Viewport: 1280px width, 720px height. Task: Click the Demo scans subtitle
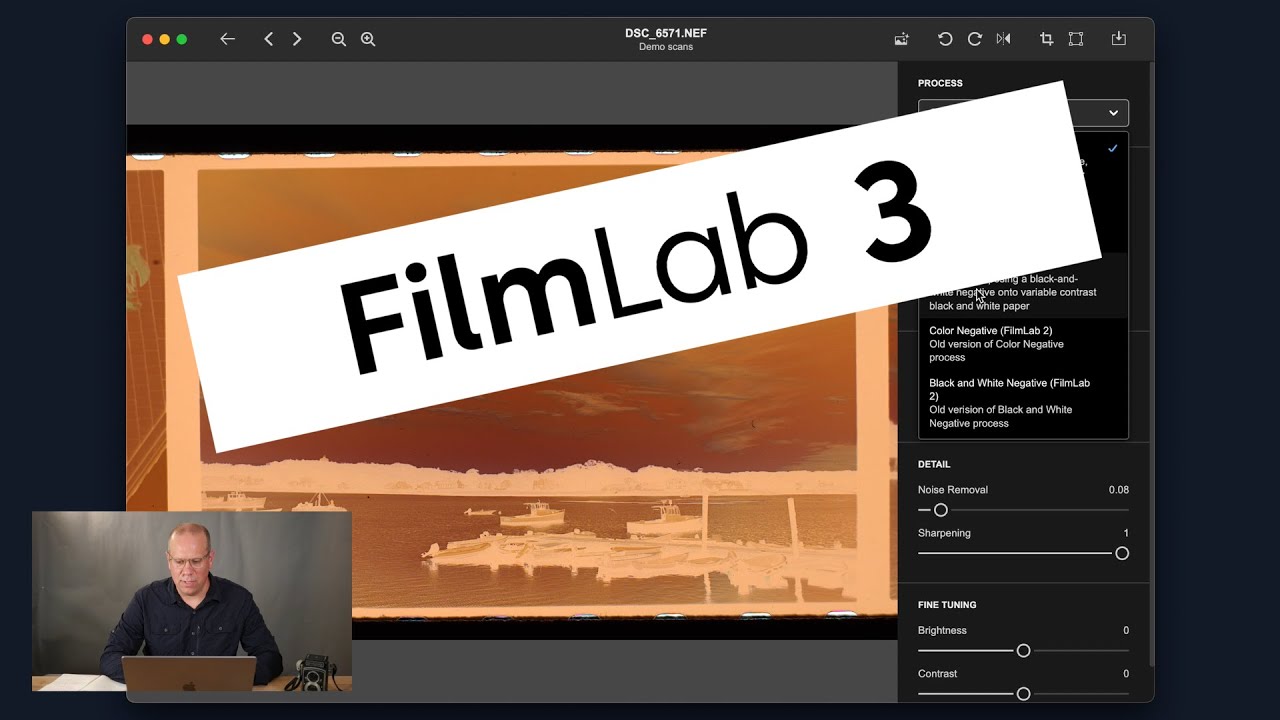666,47
